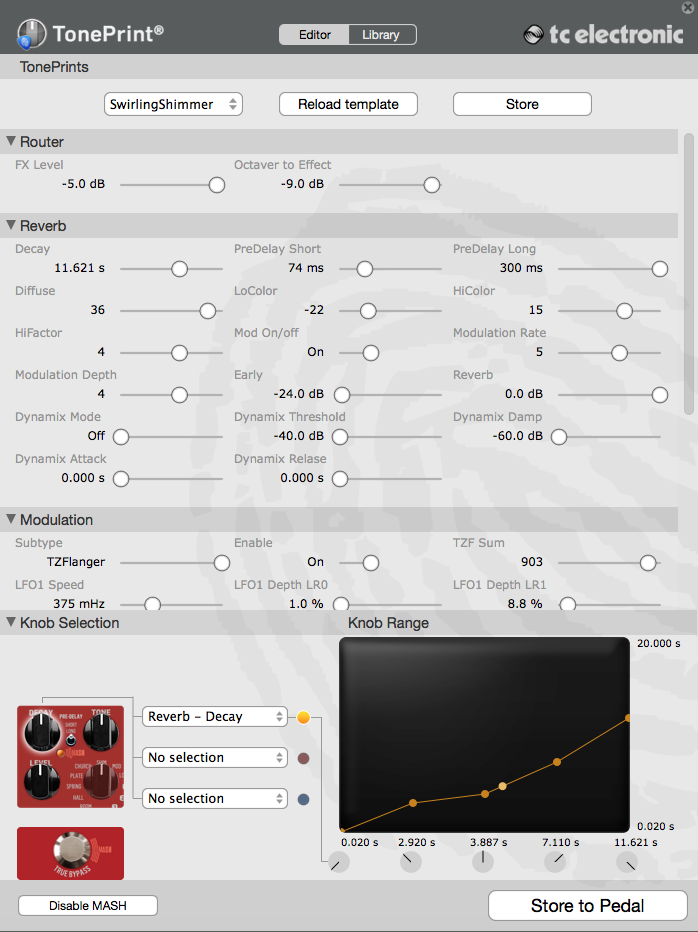This screenshot has width=698, height=932.
Task: Click the pre-delay short/long switch on pedal
Action: pos(71,740)
